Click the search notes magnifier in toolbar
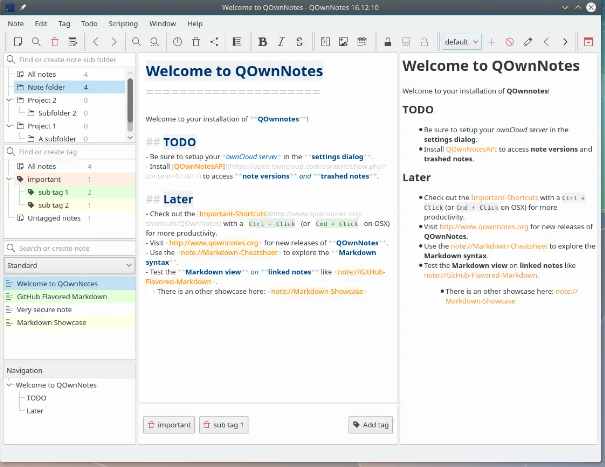This screenshot has height=467, width=605. (x=36, y=42)
